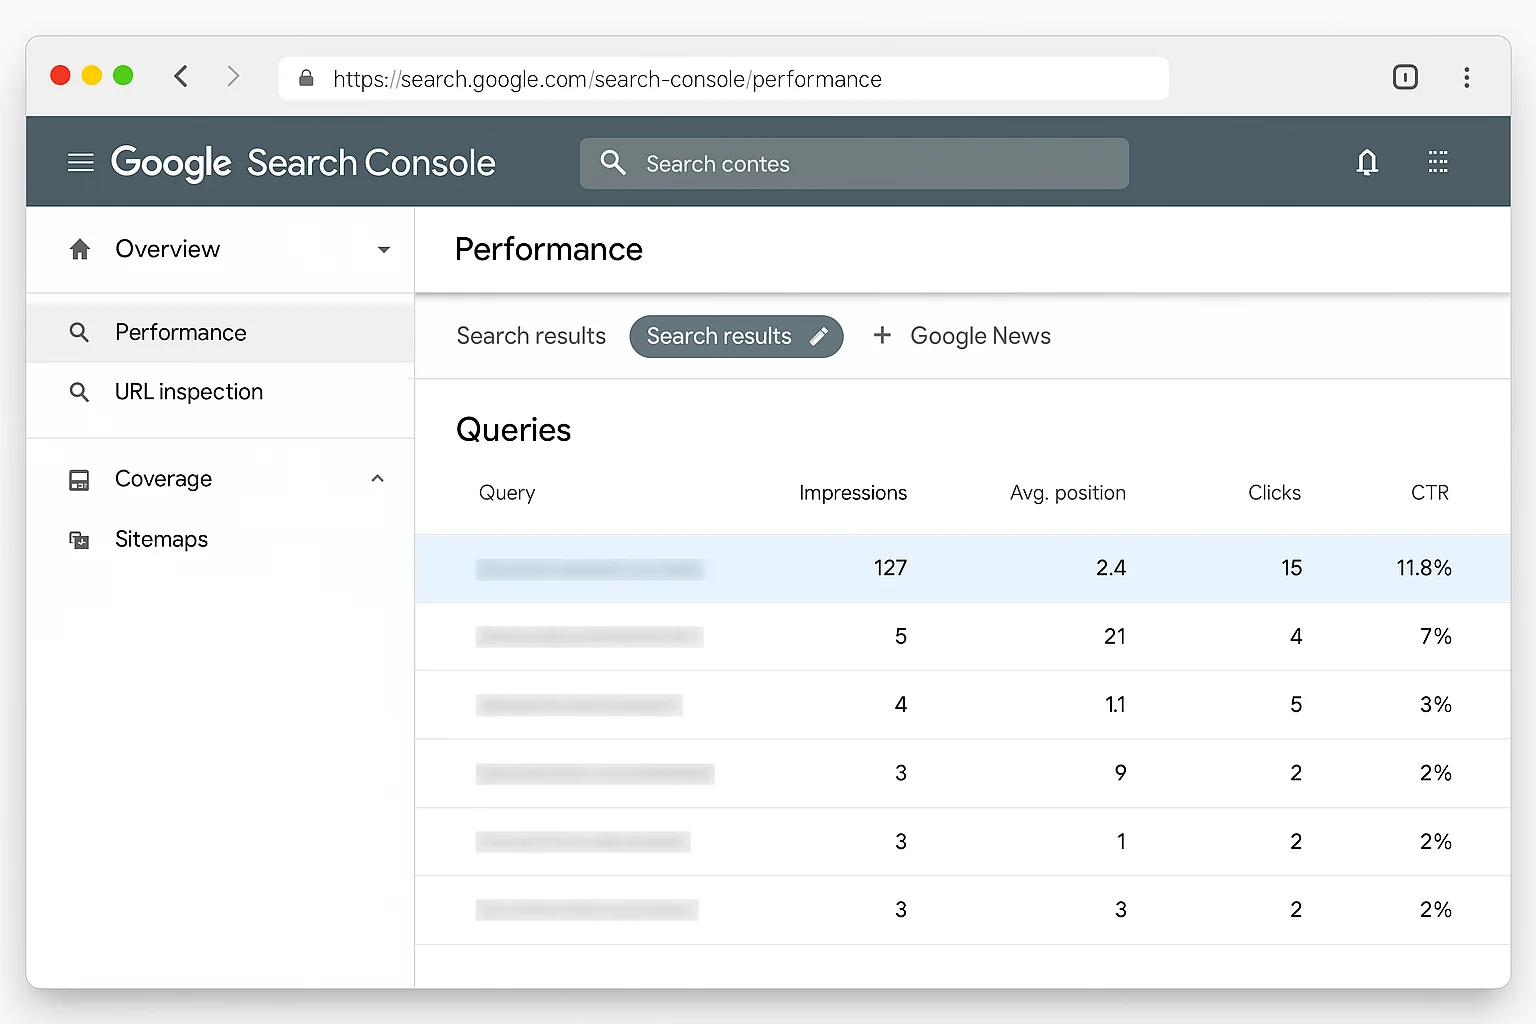
Task: Add Google News as a search type
Action: pos(961,336)
